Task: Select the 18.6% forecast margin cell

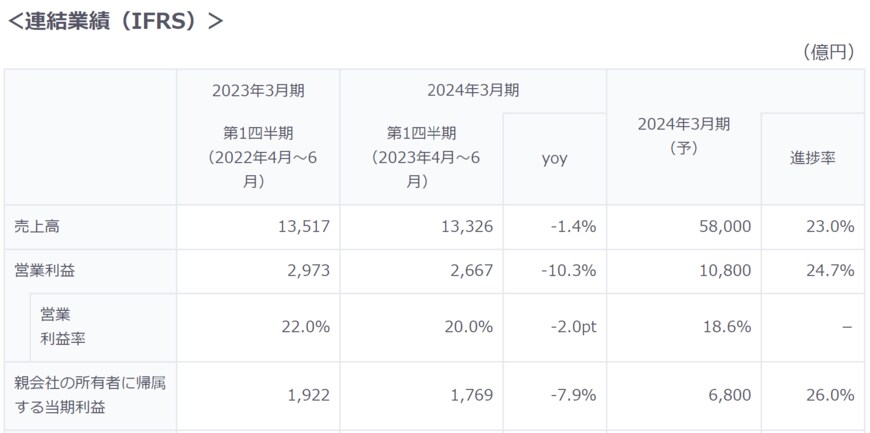Action: click(727, 327)
